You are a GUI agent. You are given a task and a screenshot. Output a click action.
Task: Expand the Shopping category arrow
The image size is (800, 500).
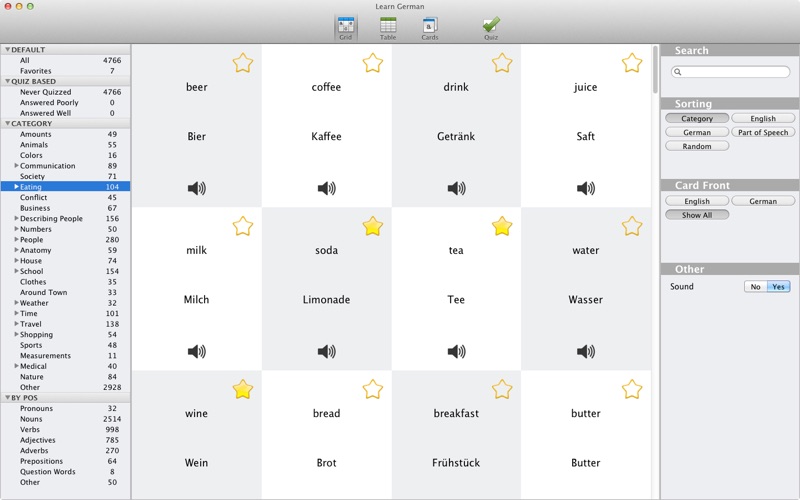click(16, 334)
